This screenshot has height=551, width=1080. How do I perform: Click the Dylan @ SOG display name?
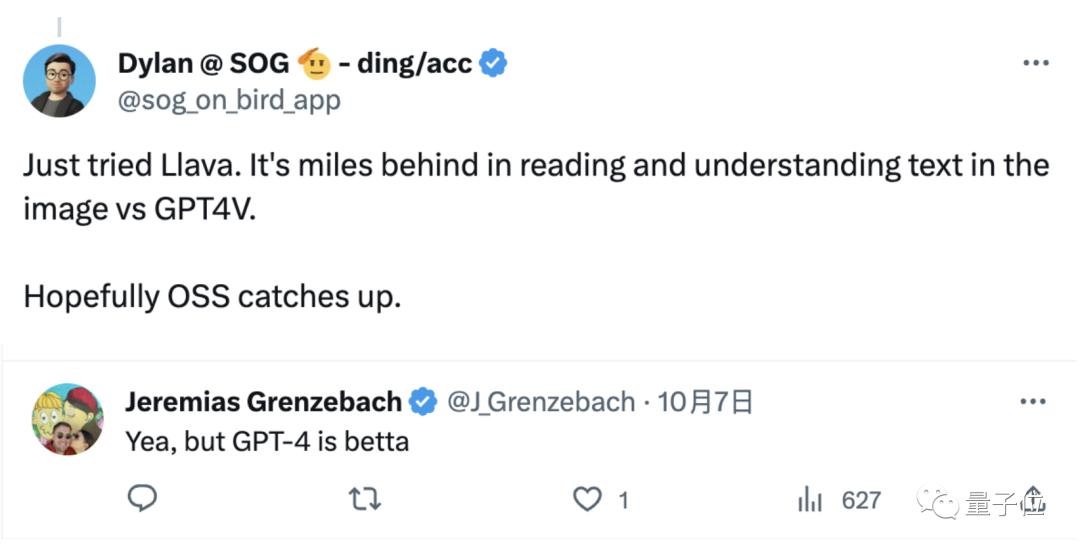(x=203, y=64)
